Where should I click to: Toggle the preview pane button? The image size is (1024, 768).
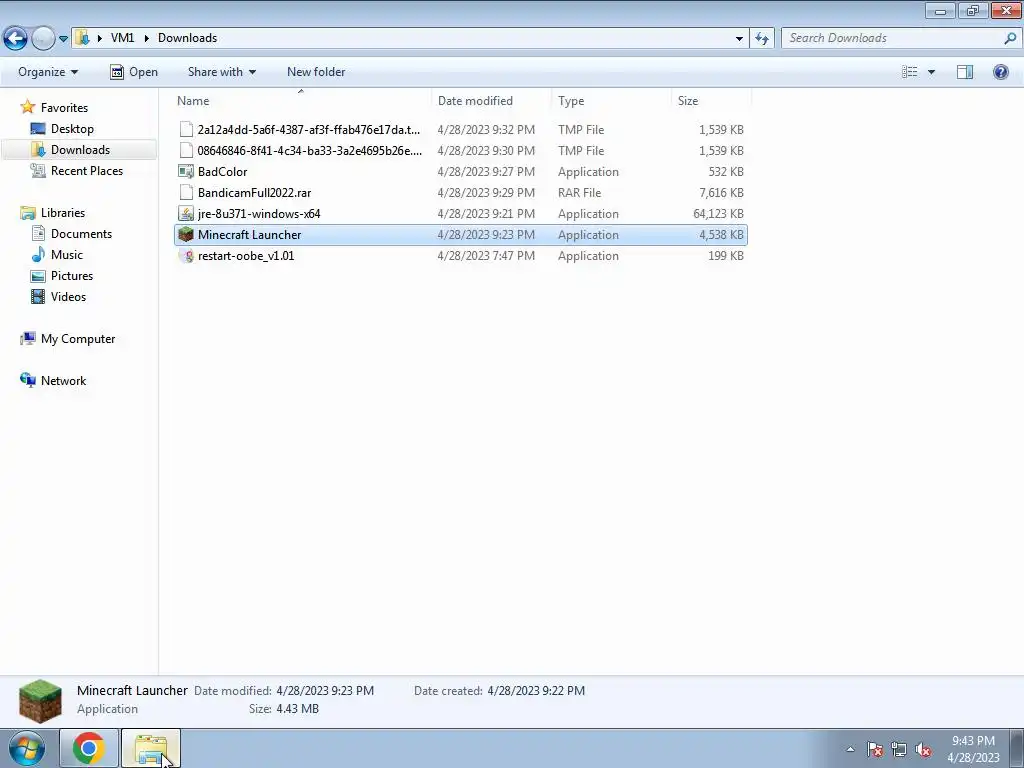pyautogui.click(x=965, y=72)
